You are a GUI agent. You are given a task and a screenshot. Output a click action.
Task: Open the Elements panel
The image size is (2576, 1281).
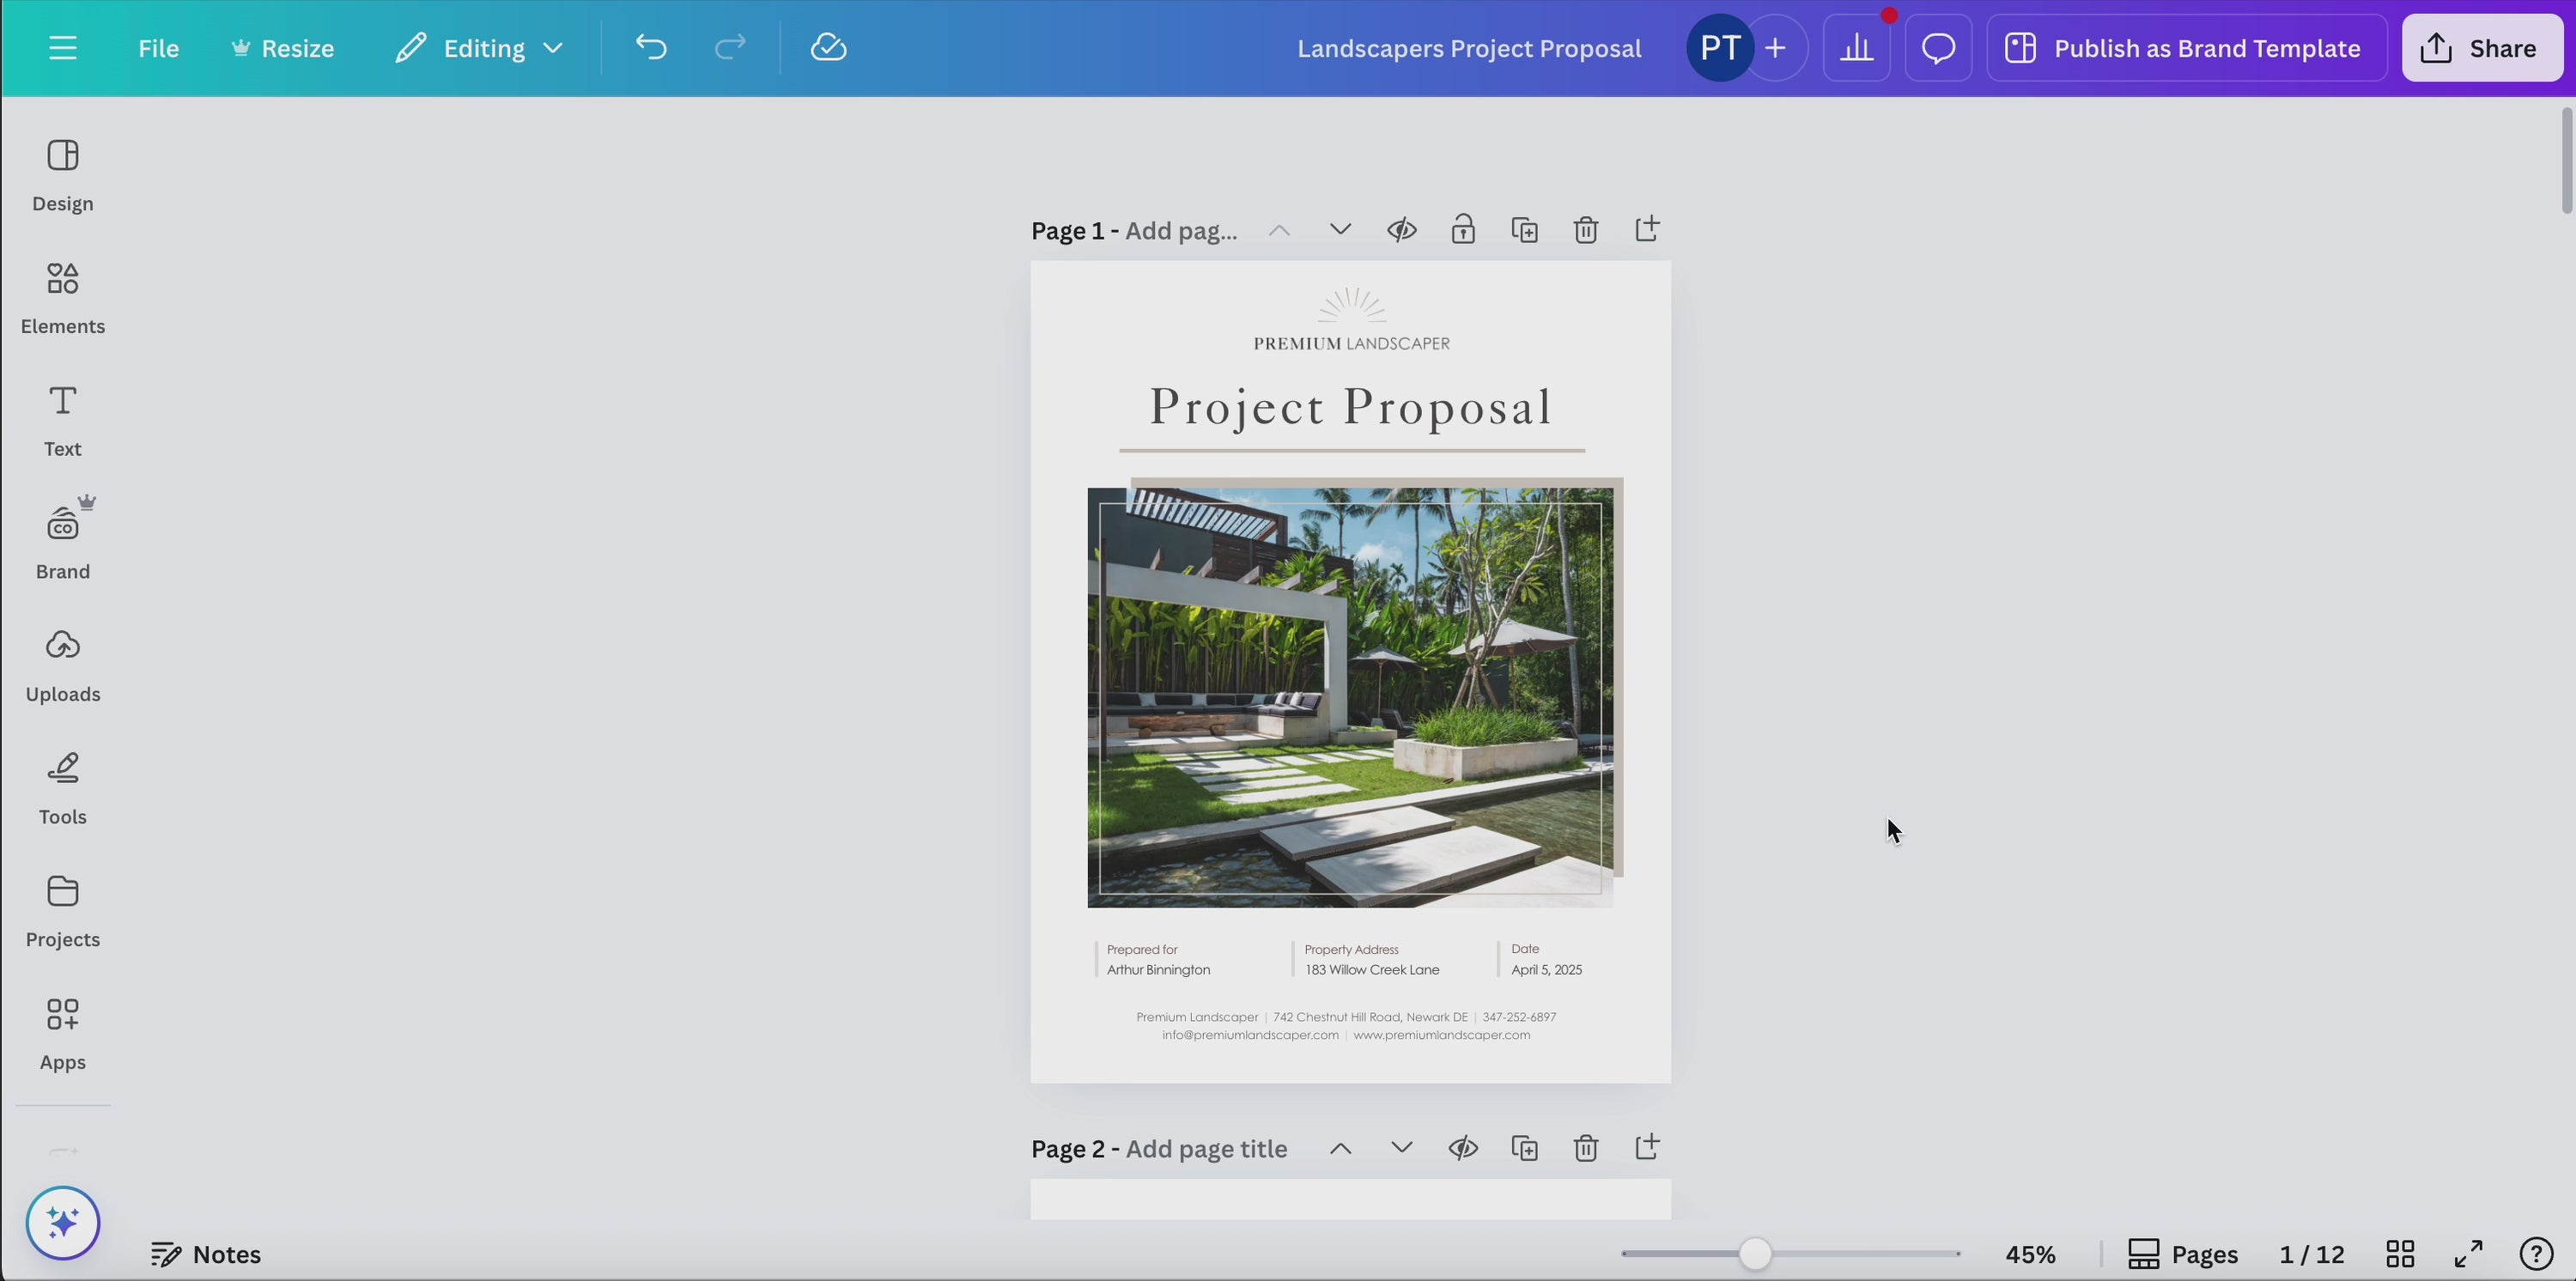(63, 299)
